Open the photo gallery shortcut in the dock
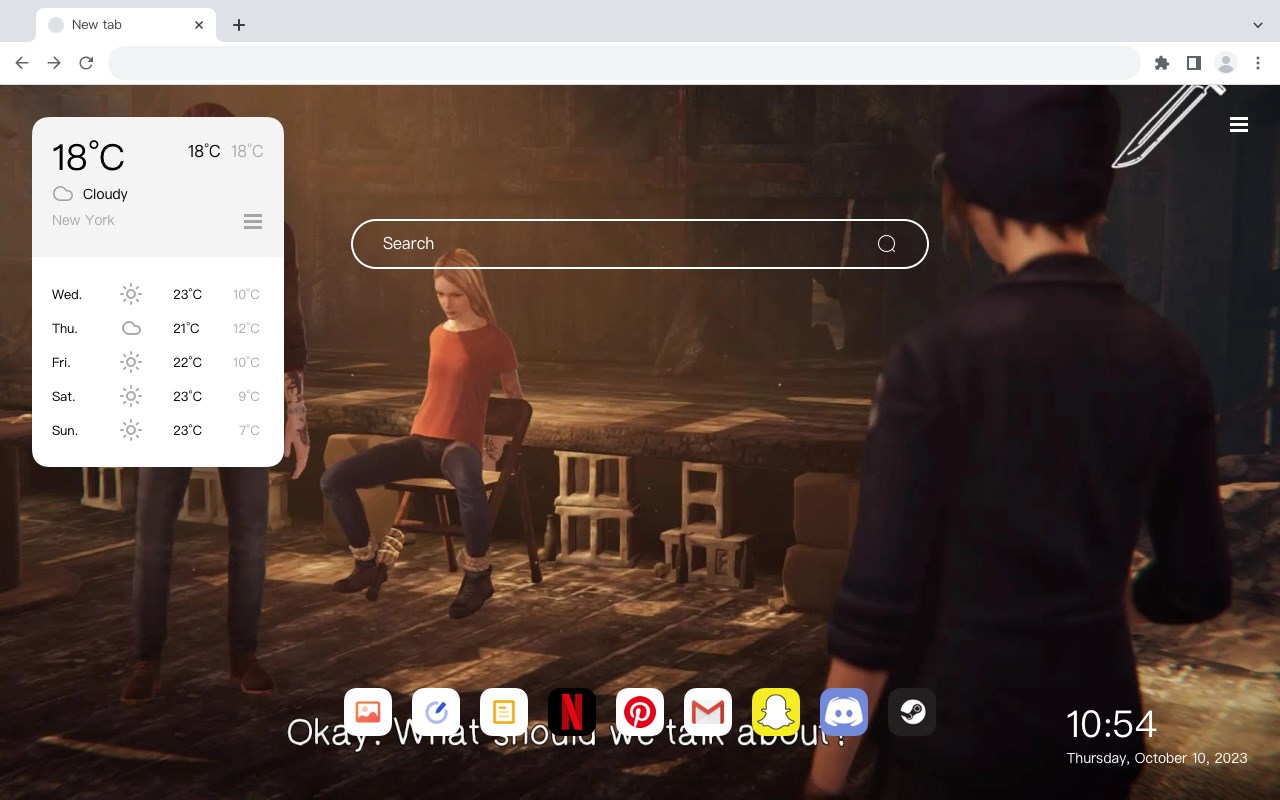The height and width of the screenshot is (800, 1280). (x=368, y=712)
